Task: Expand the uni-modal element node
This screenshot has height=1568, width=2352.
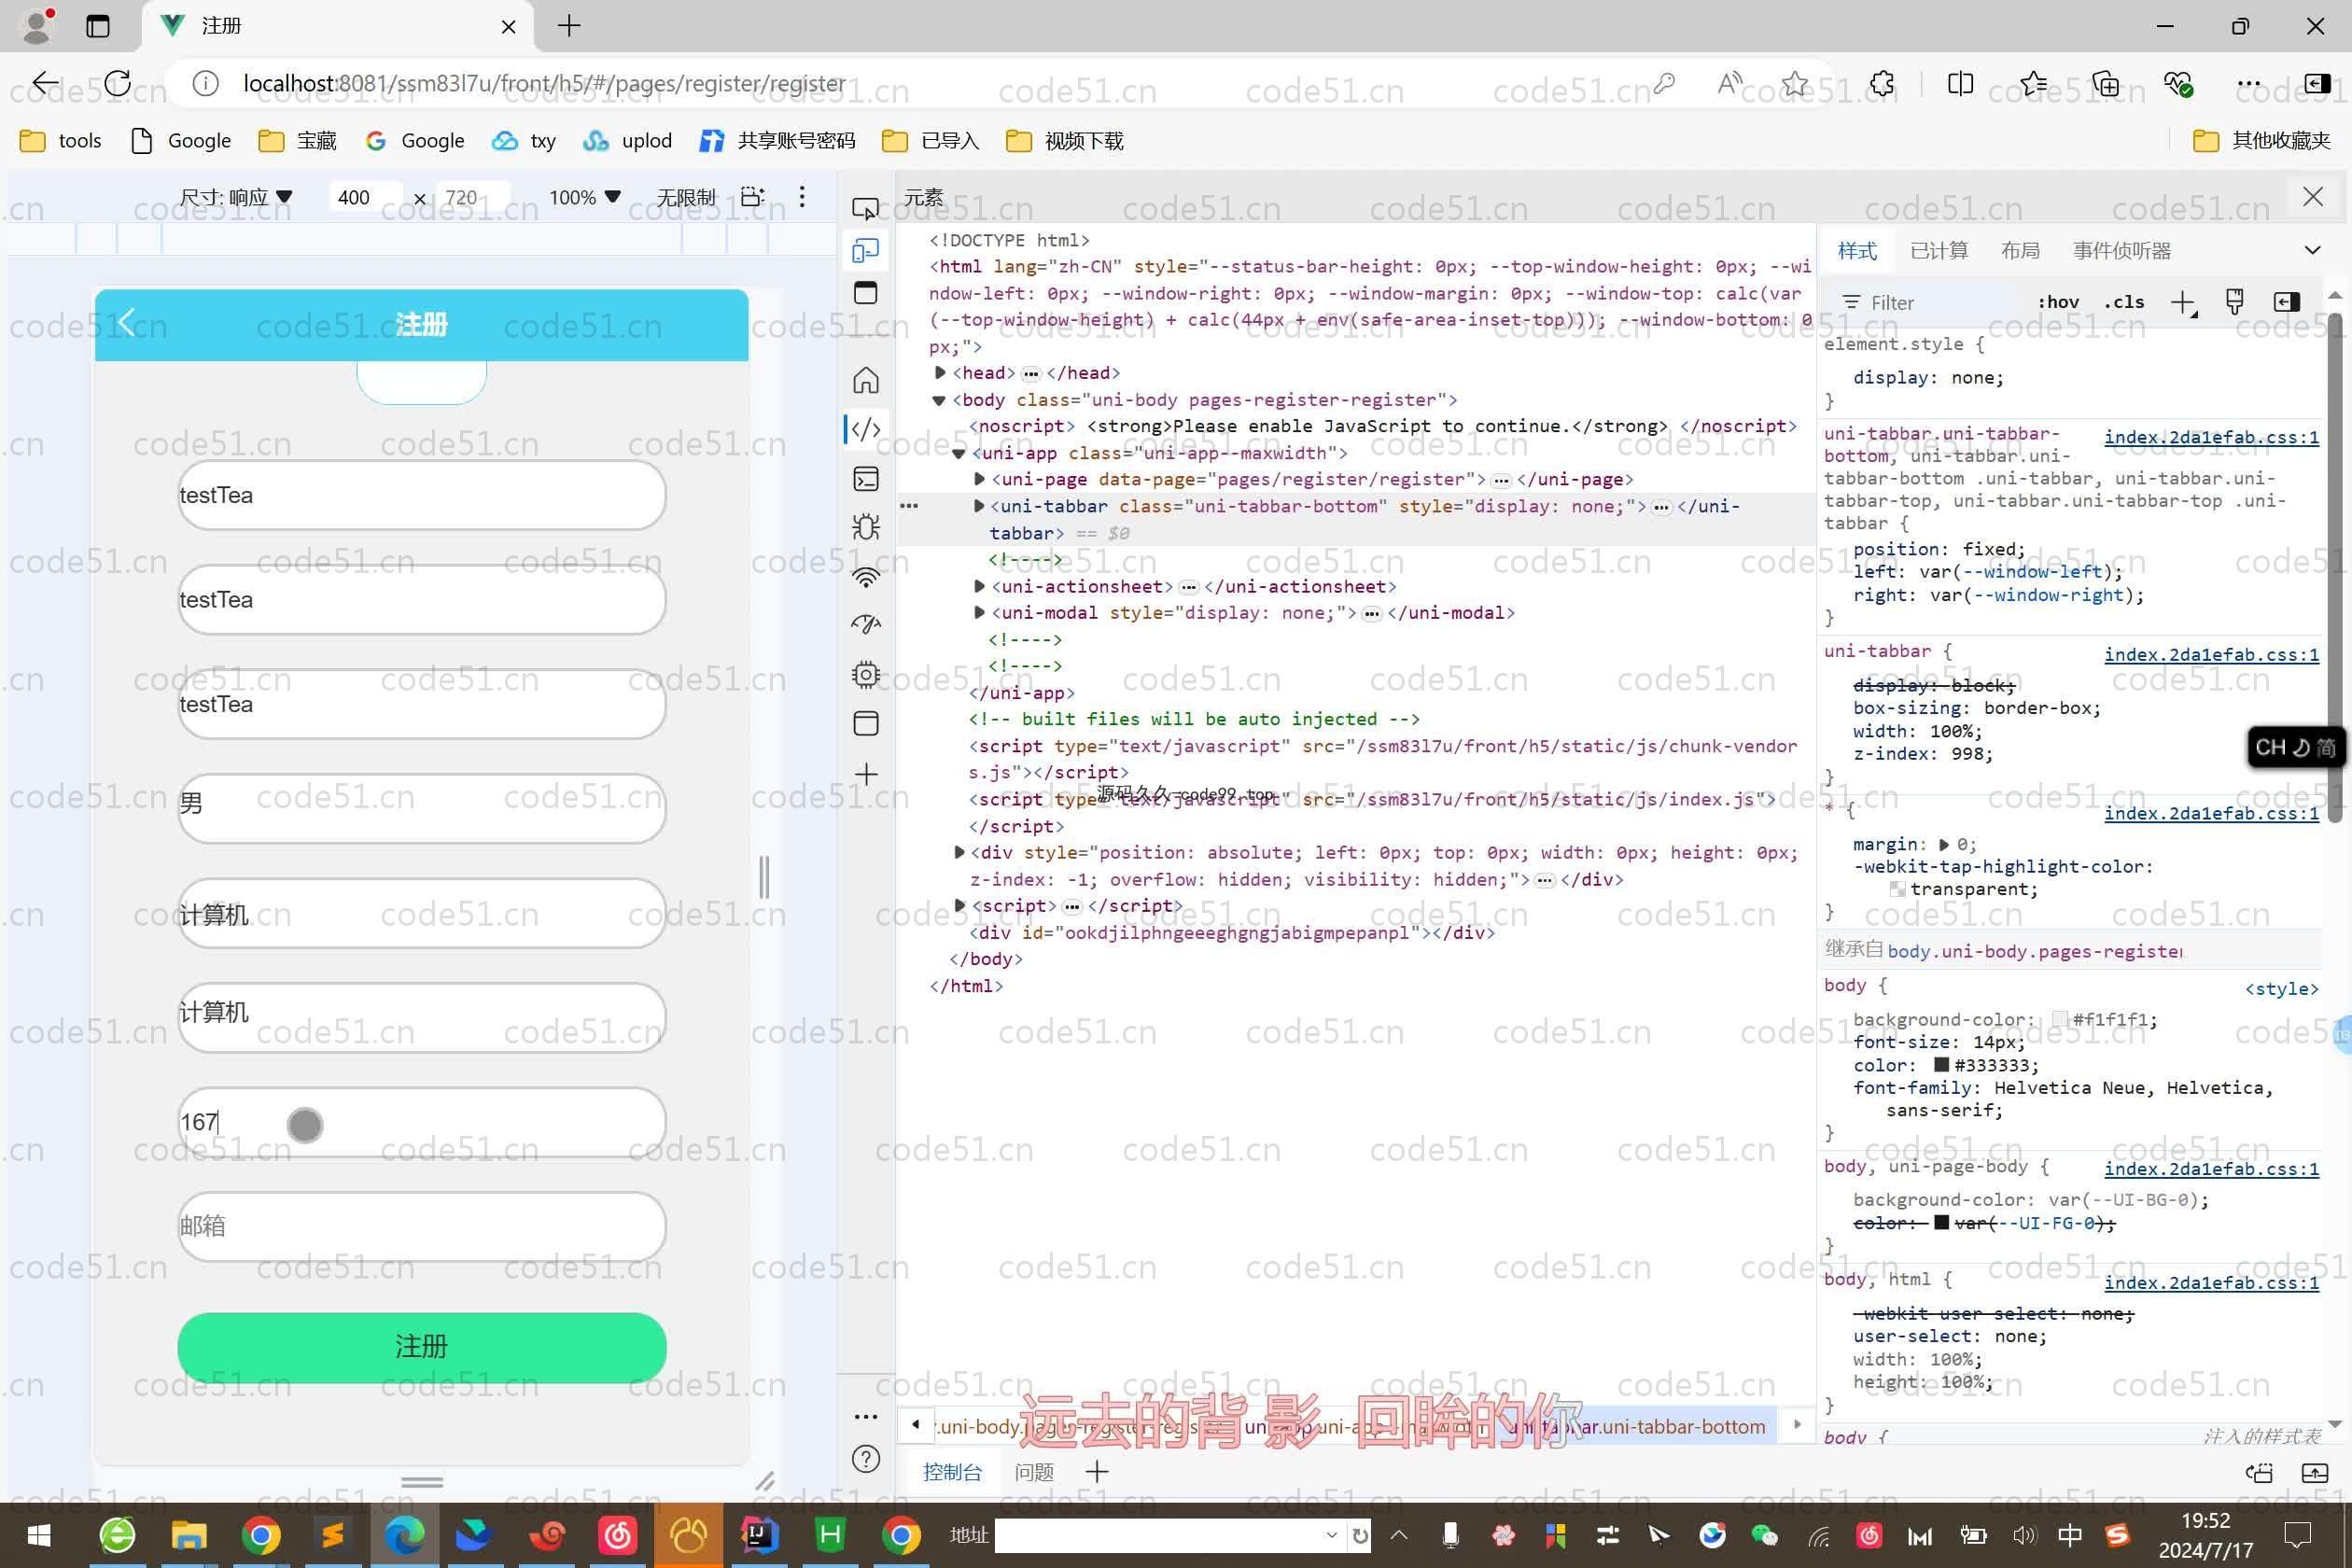Action: pos(979,612)
